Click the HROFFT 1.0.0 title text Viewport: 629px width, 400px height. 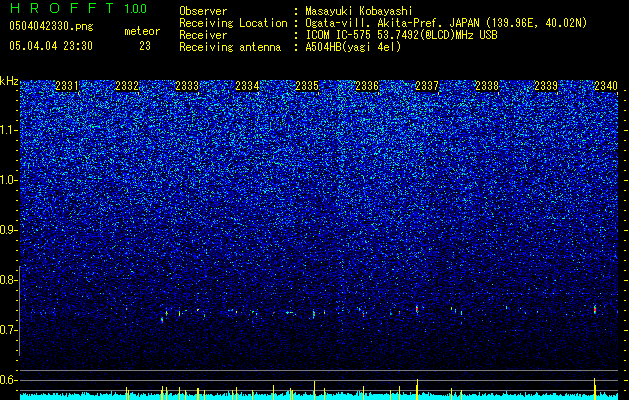click(x=78, y=8)
